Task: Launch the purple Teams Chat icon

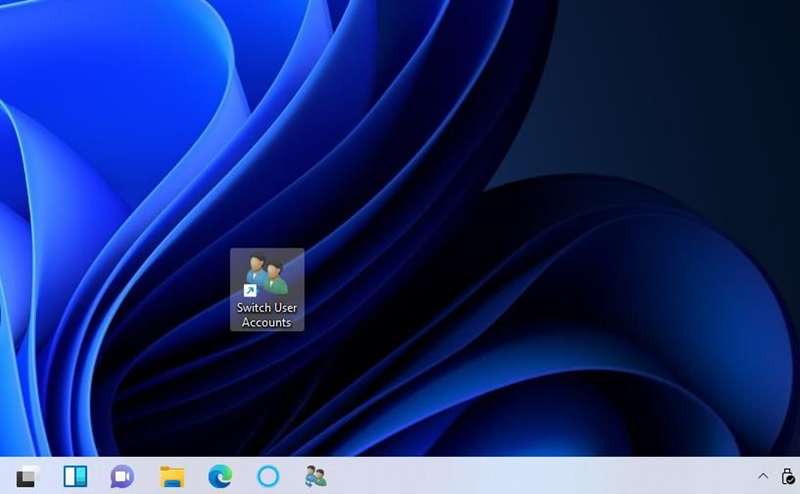Action: [123, 477]
